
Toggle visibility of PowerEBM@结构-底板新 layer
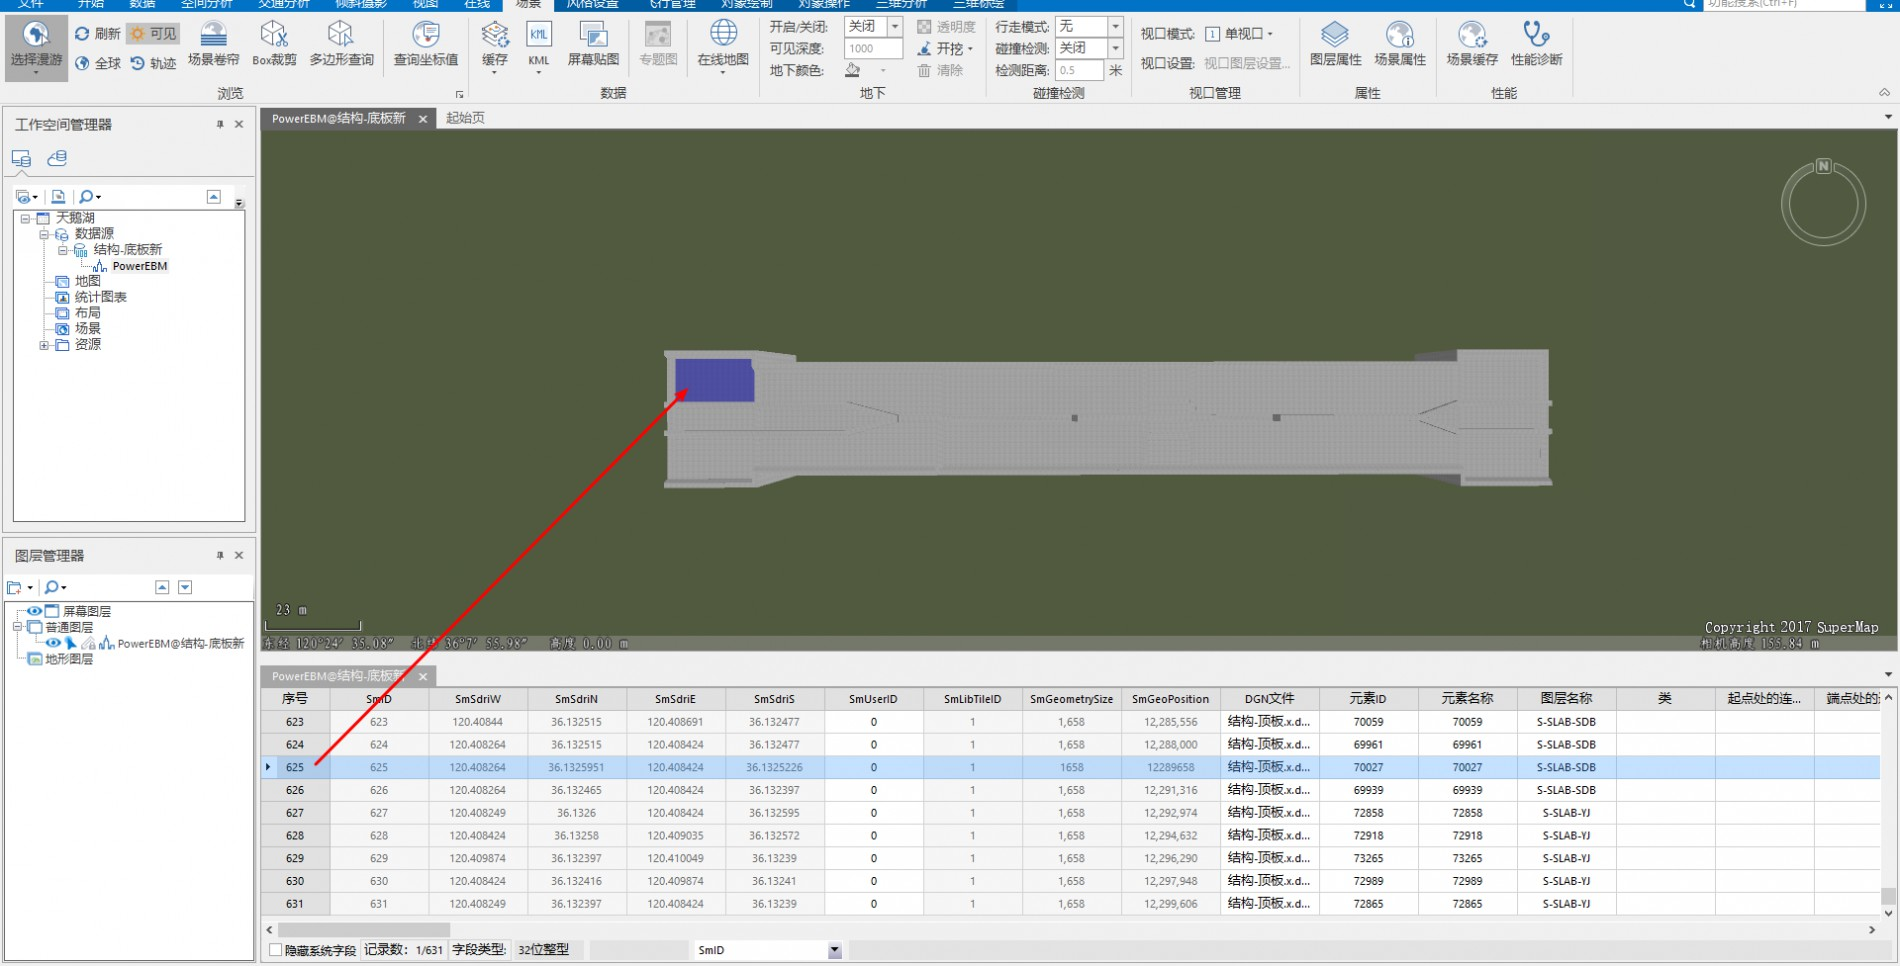(53, 643)
